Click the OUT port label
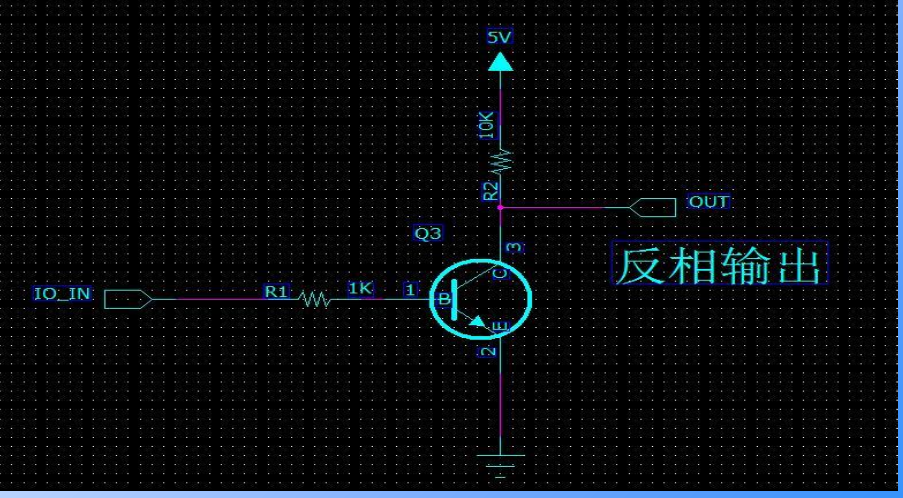The height and width of the screenshot is (498, 903). point(710,202)
